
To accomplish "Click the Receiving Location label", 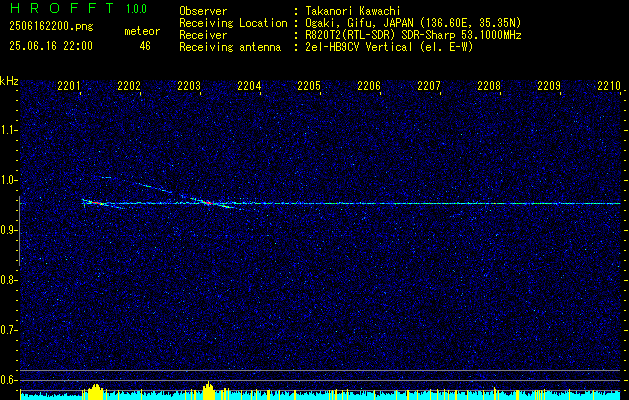I will click(233, 23).
